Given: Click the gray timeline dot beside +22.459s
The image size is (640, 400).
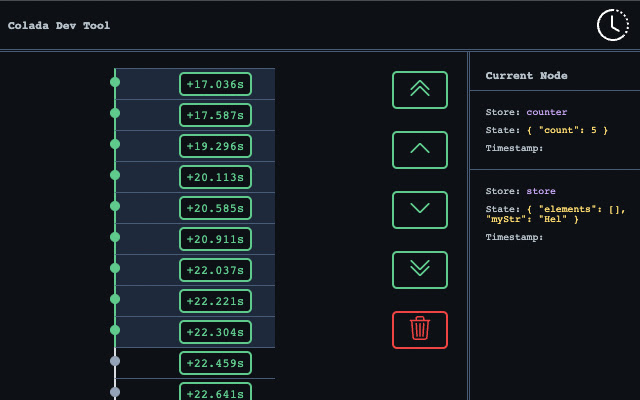Looking at the screenshot, I should [x=115, y=361].
